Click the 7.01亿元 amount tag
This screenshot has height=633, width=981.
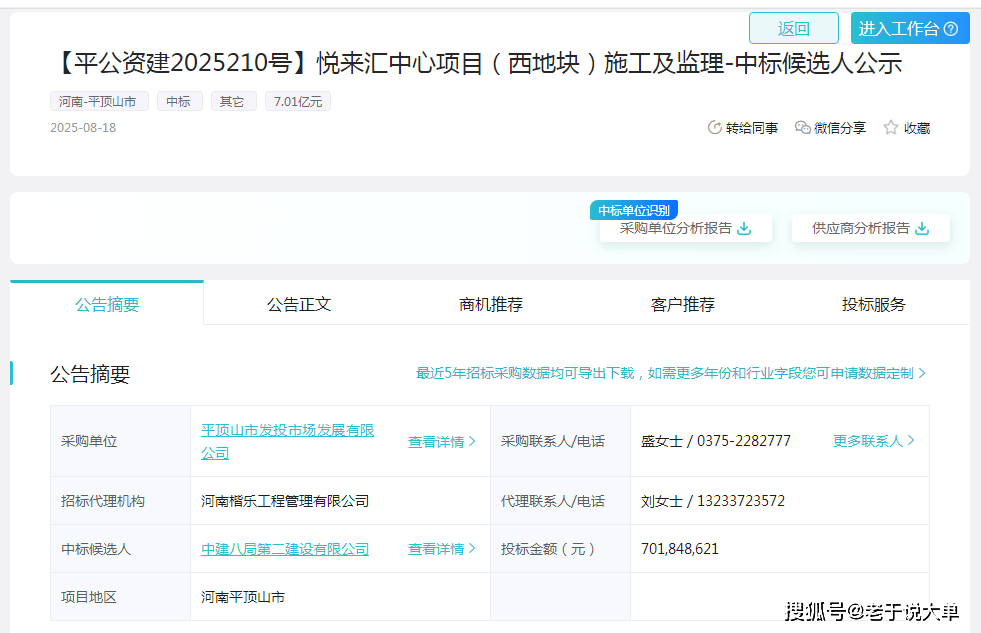(x=298, y=101)
